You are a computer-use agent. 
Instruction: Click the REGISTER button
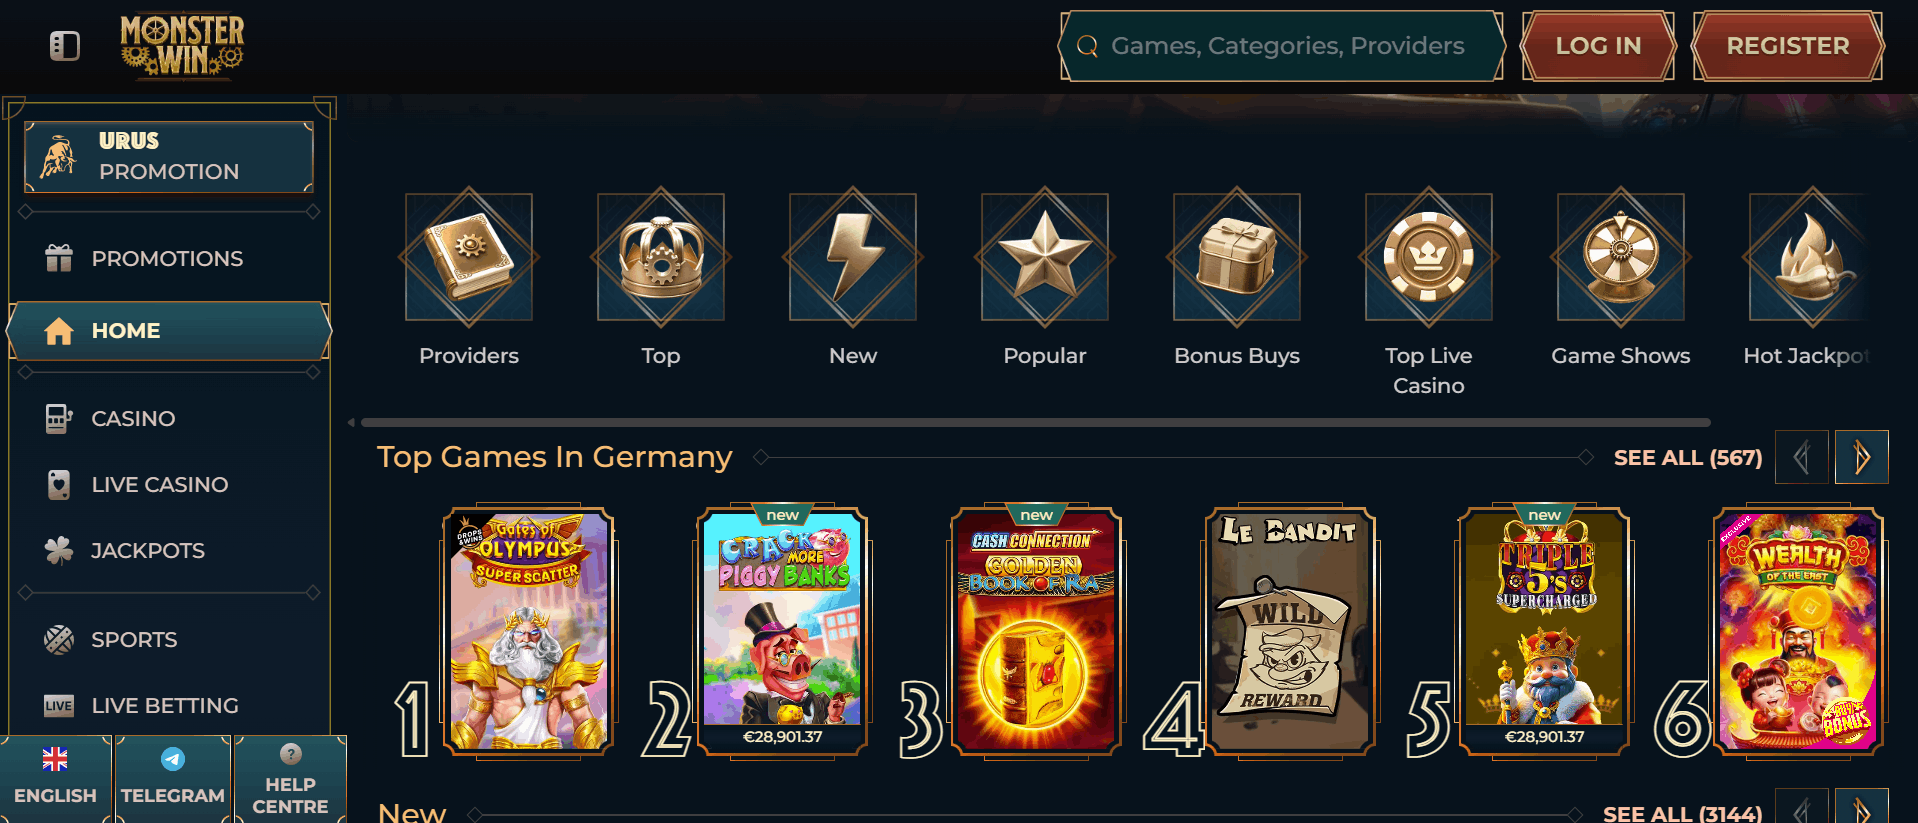[x=1788, y=46]
